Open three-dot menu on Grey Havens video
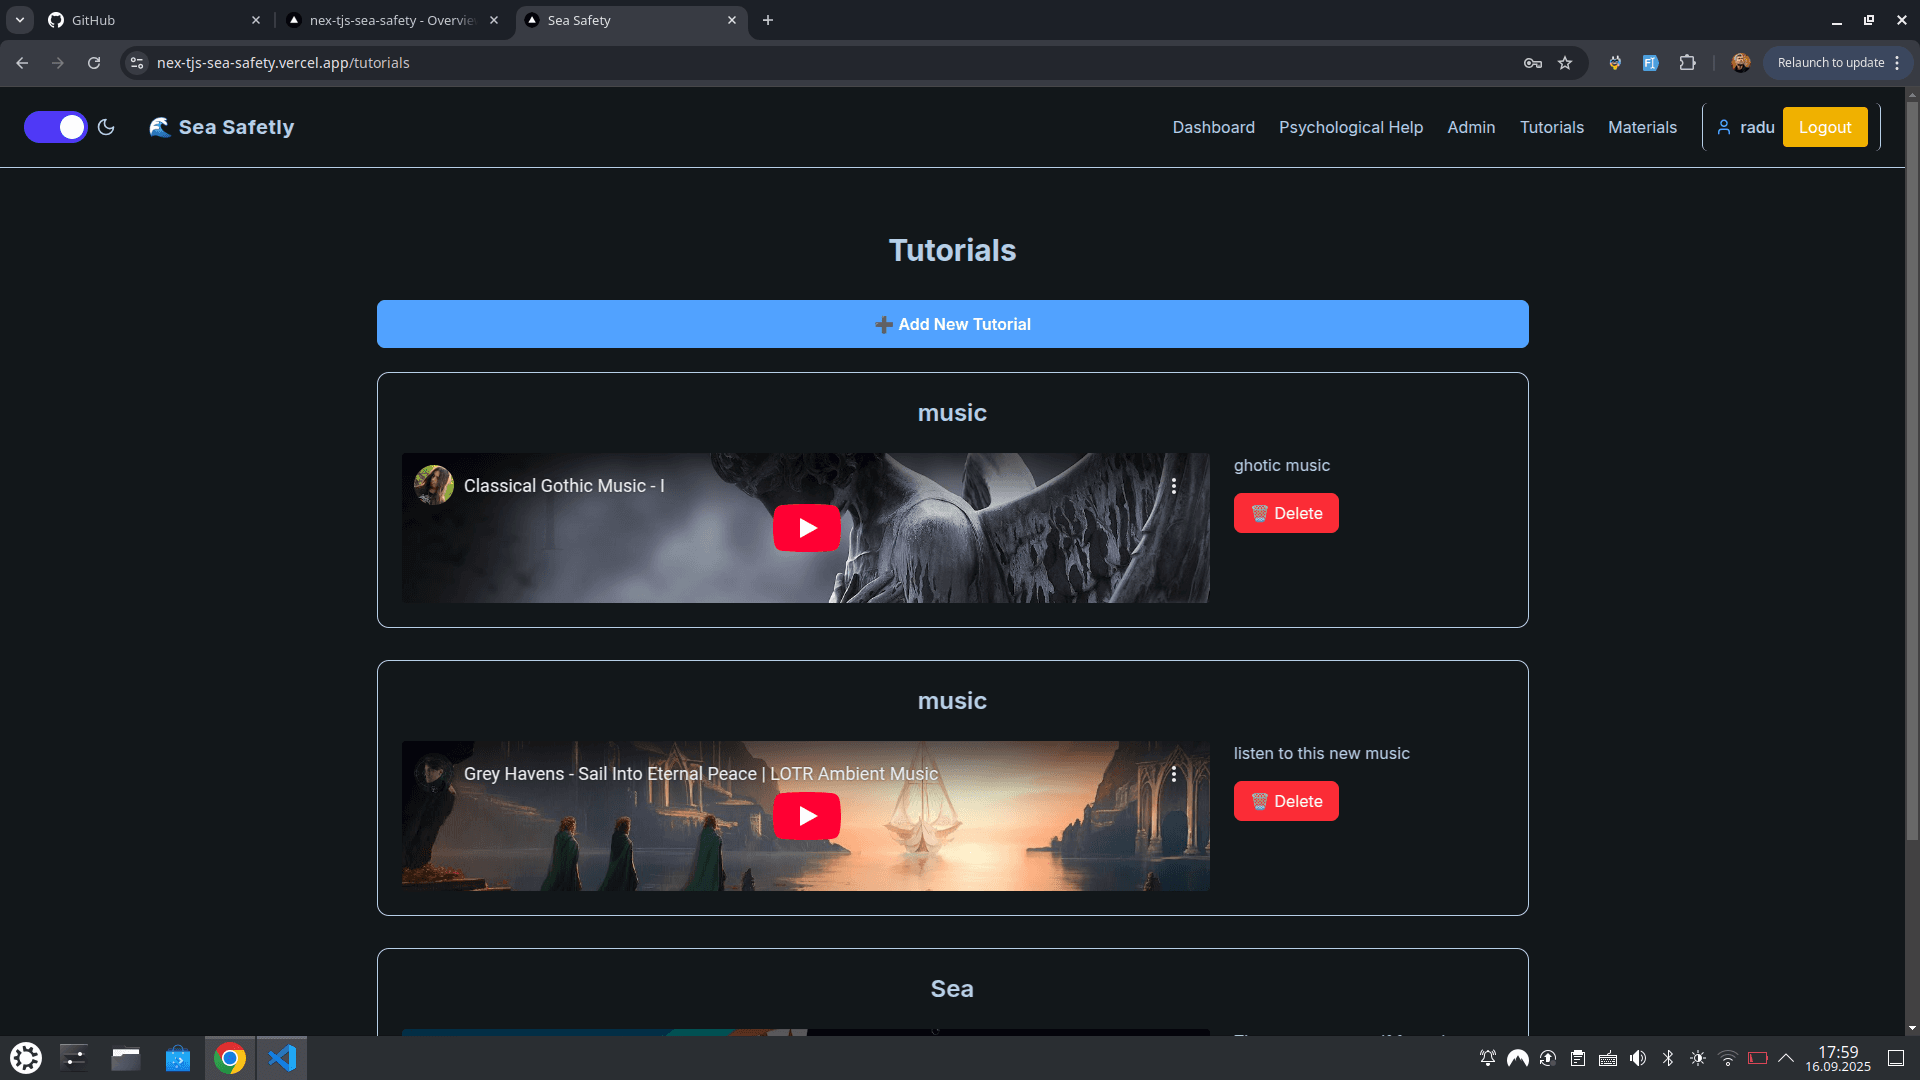Screen dimensions: 1920x1080 tap(1174, 774)
